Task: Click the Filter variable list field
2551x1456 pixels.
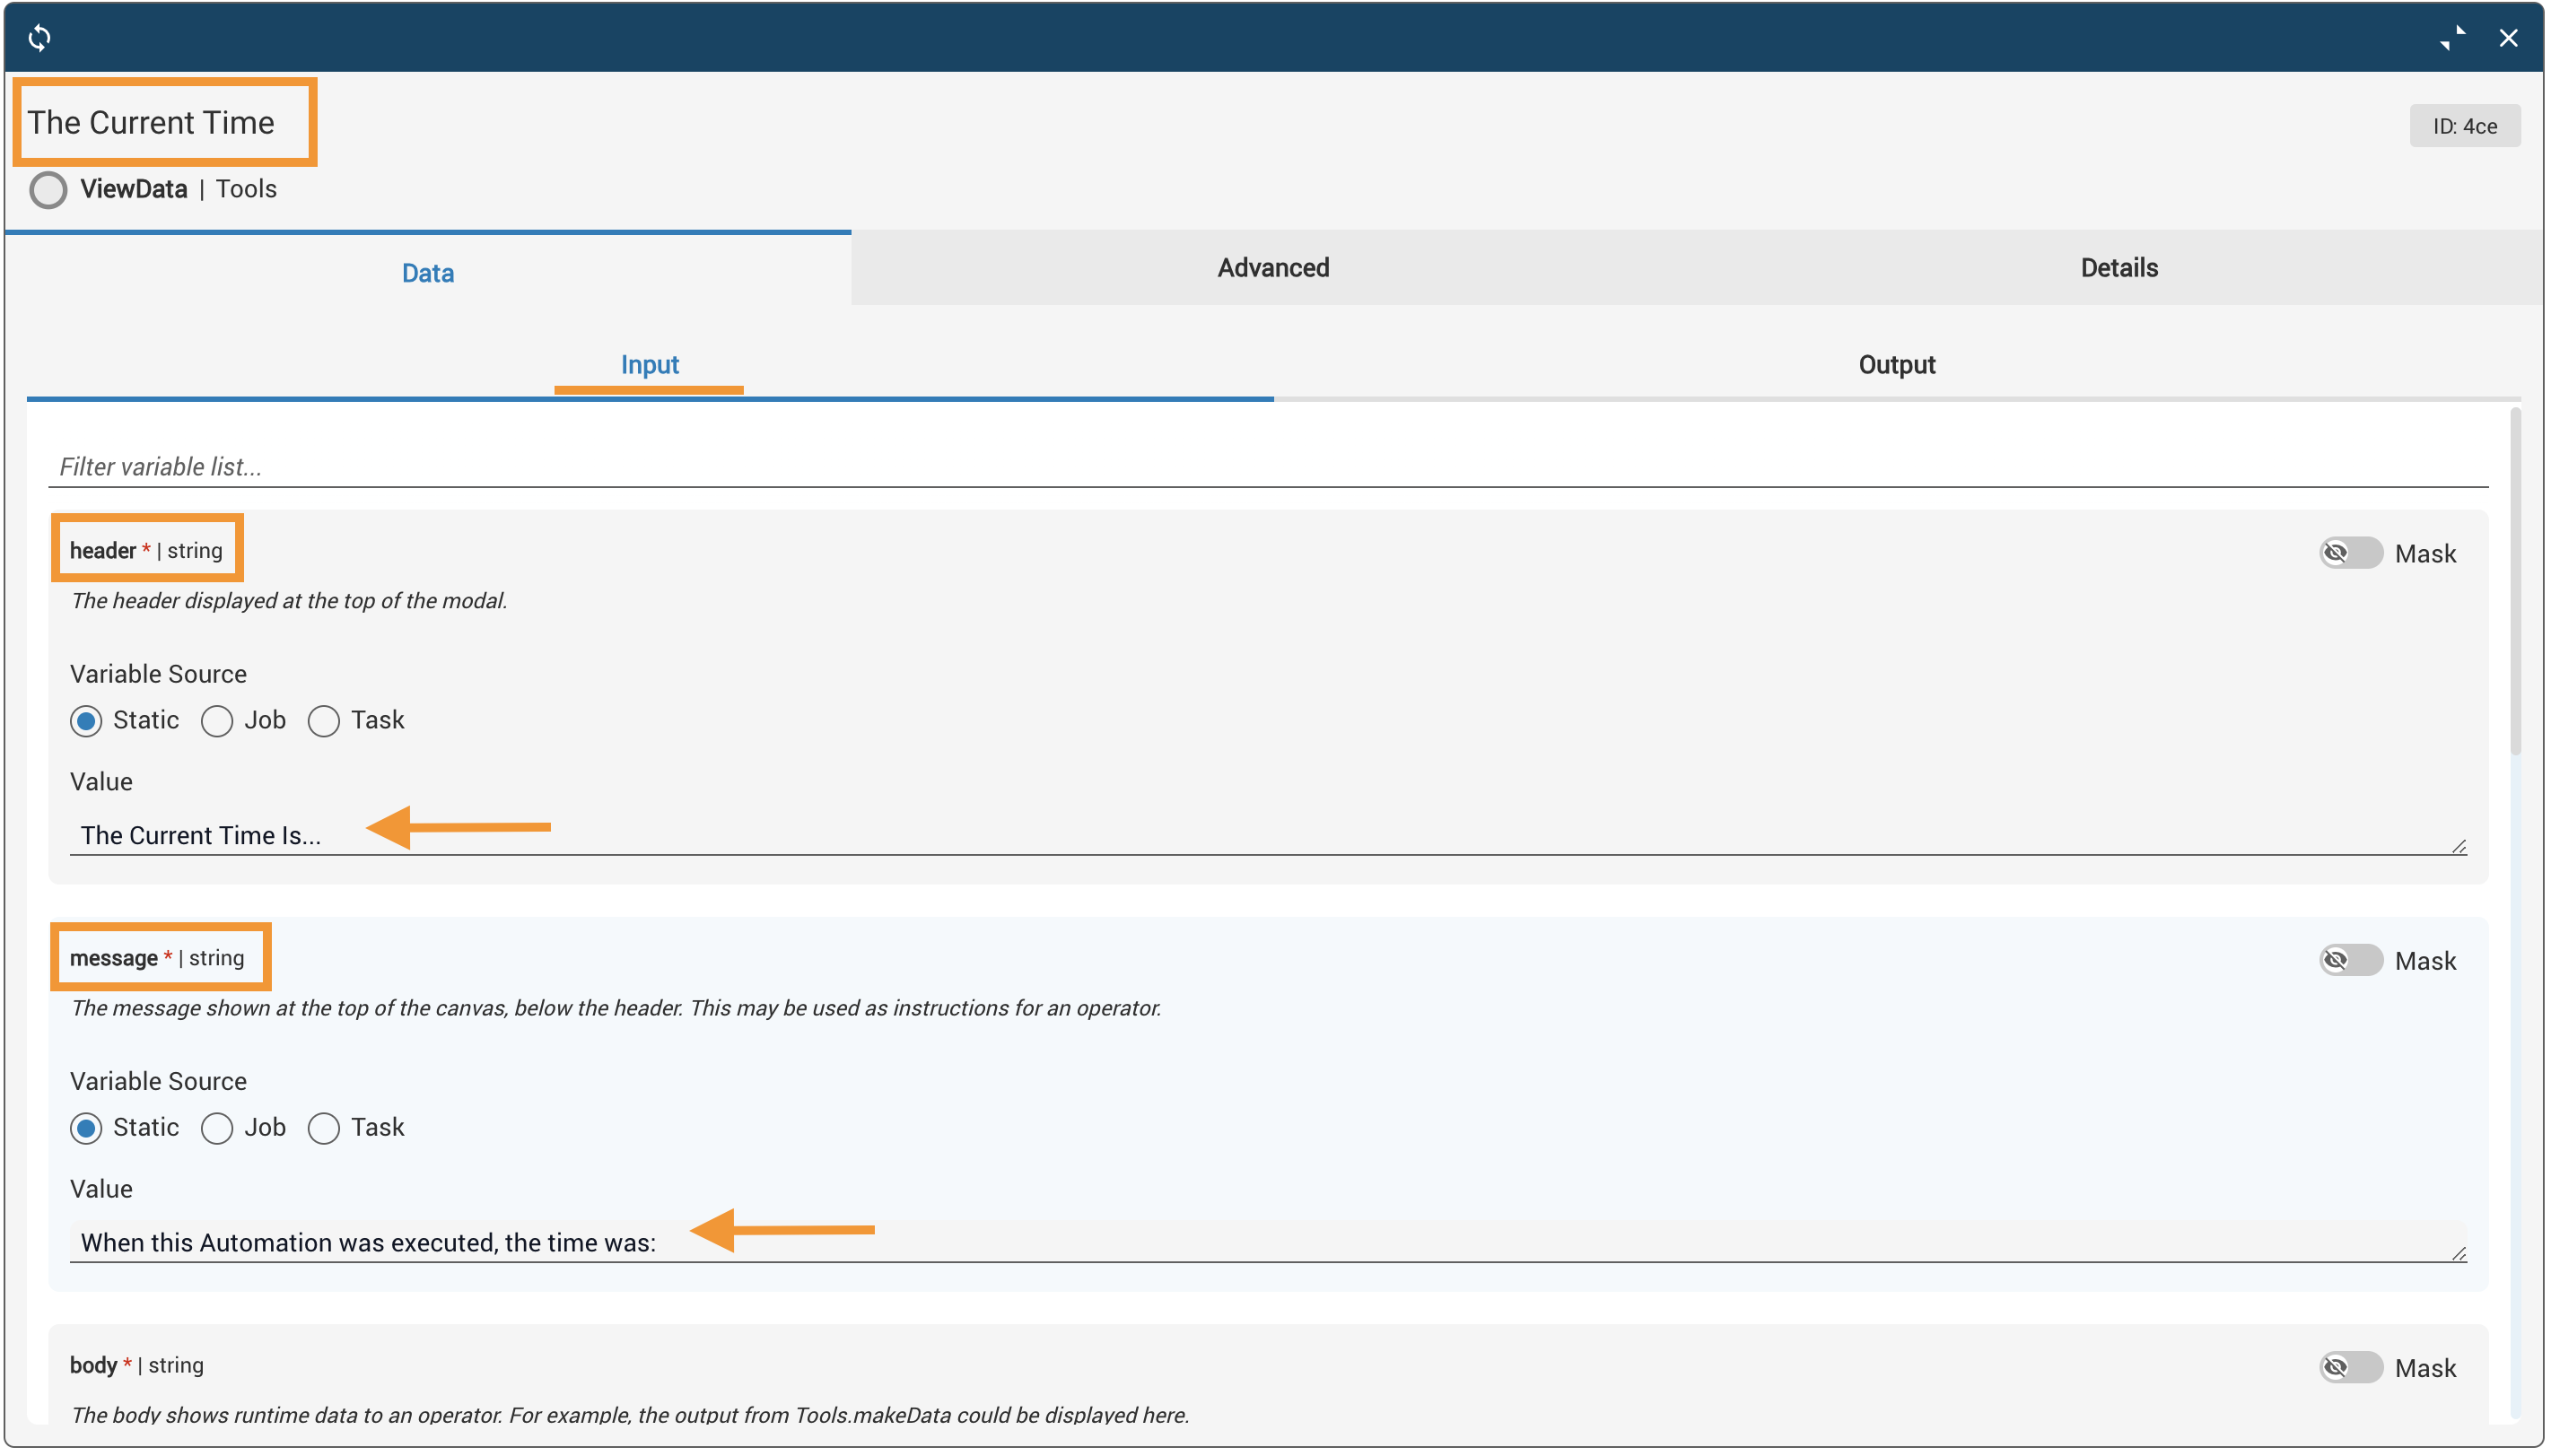Action: (1266, 467)
